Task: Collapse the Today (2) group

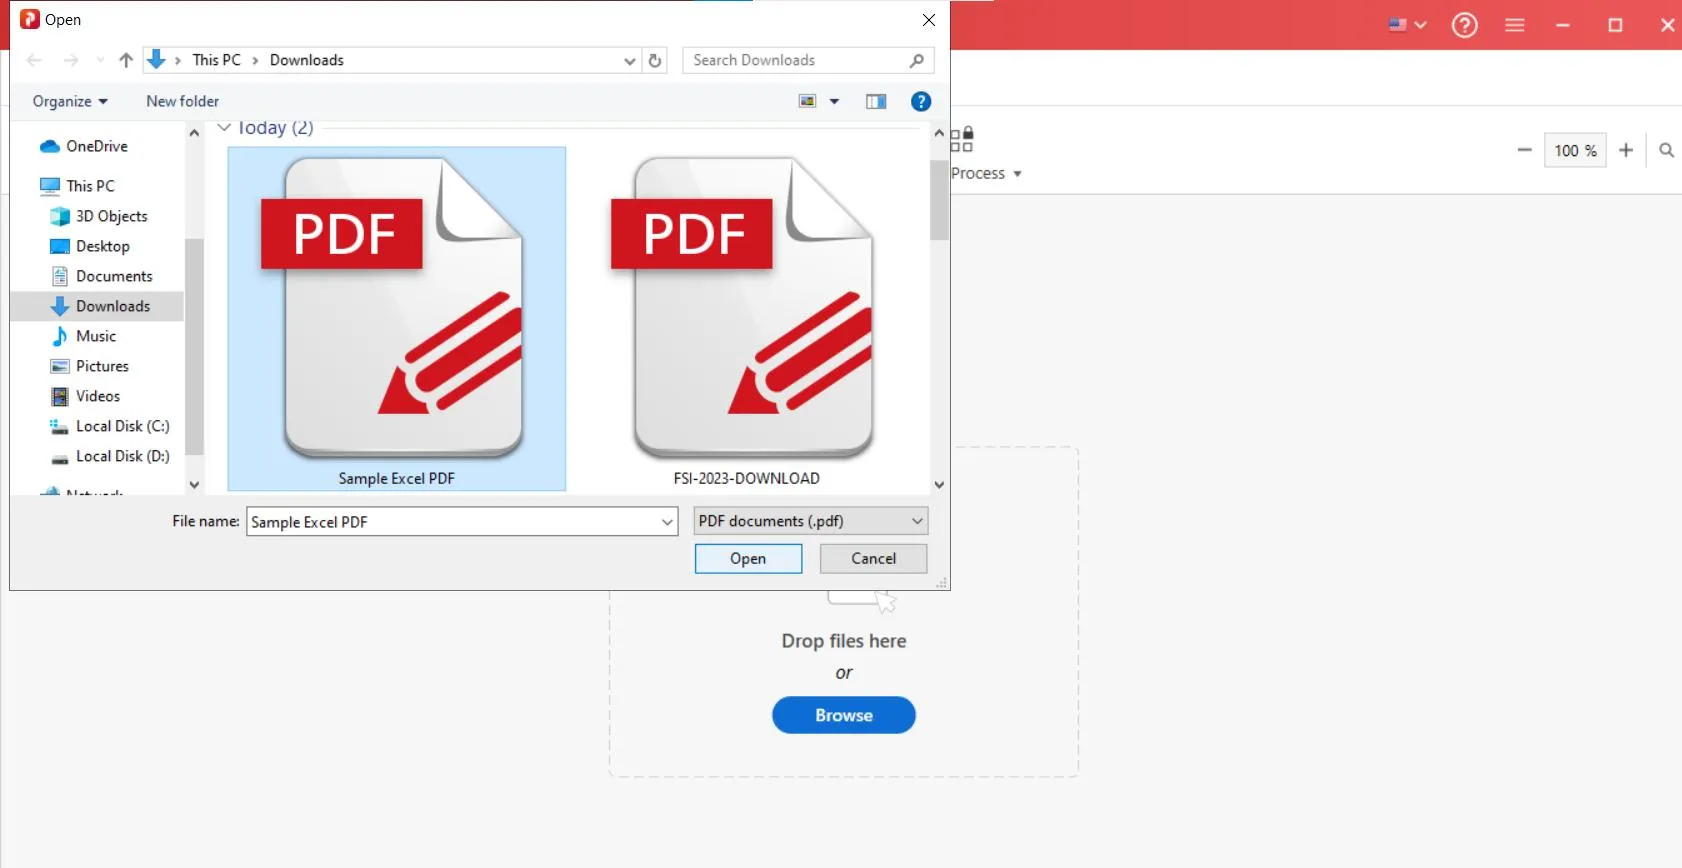Action: click(x=224, y=128)
